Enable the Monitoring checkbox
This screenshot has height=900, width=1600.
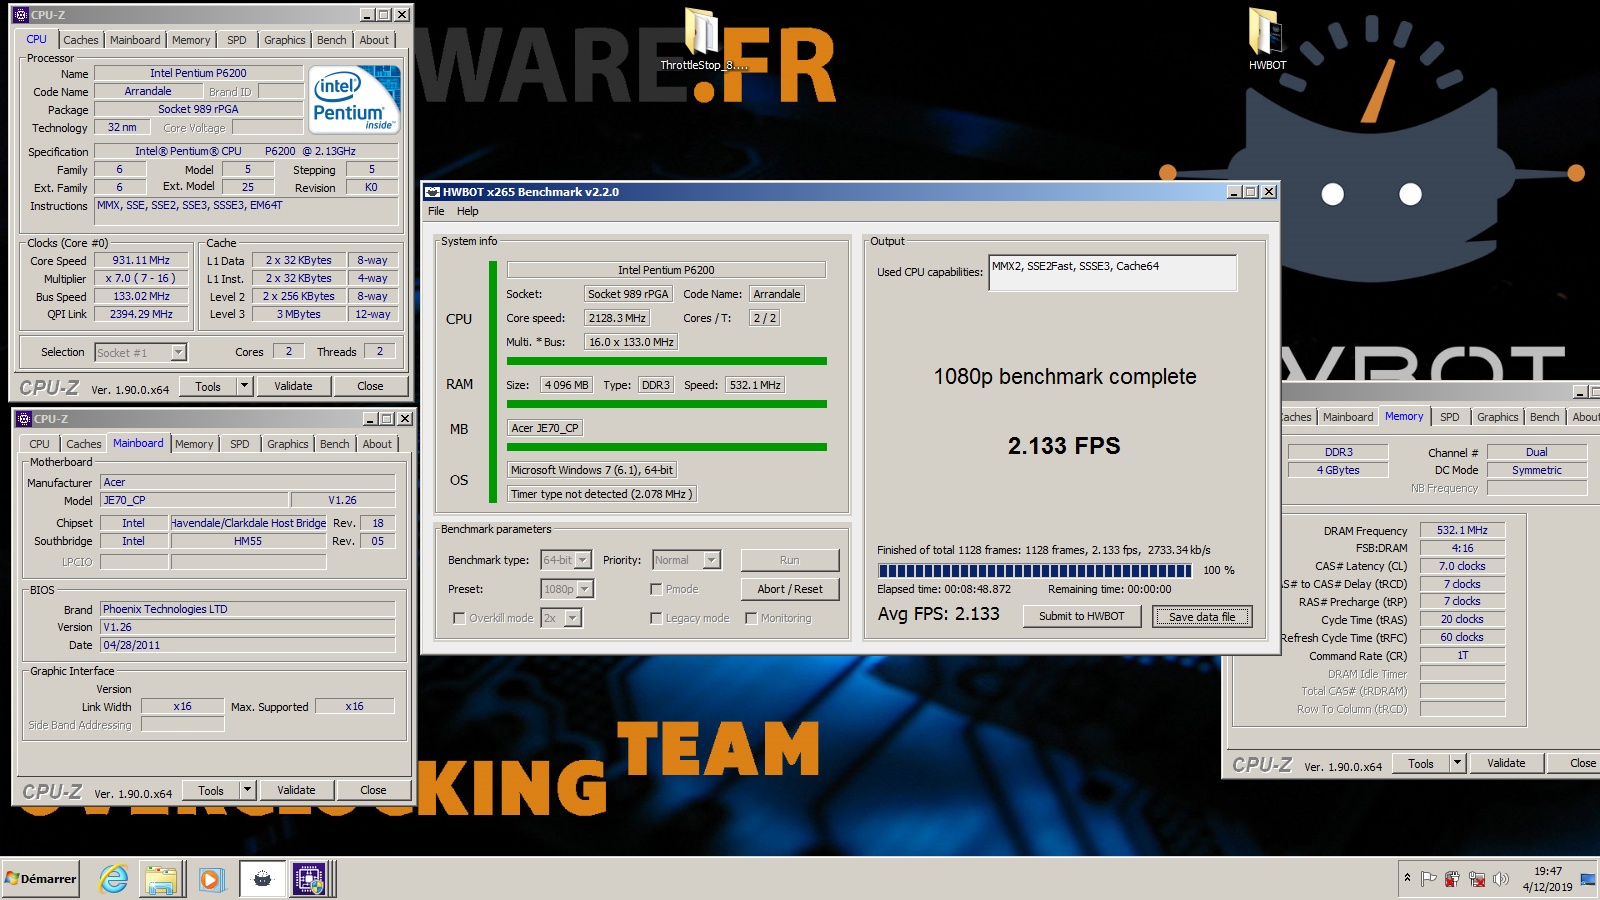click(751, 618)
